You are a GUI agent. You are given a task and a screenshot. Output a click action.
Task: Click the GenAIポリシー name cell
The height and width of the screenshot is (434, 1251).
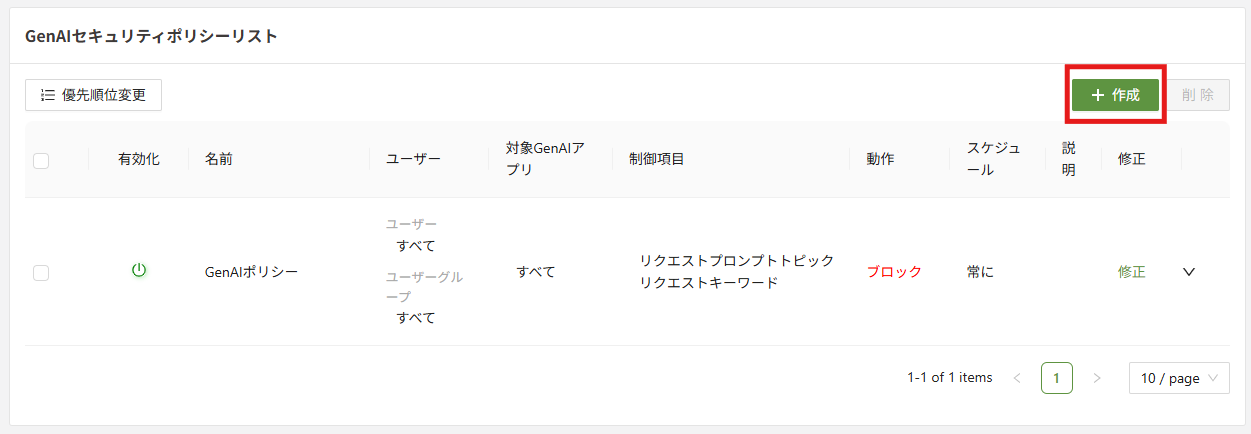(251, 272)
